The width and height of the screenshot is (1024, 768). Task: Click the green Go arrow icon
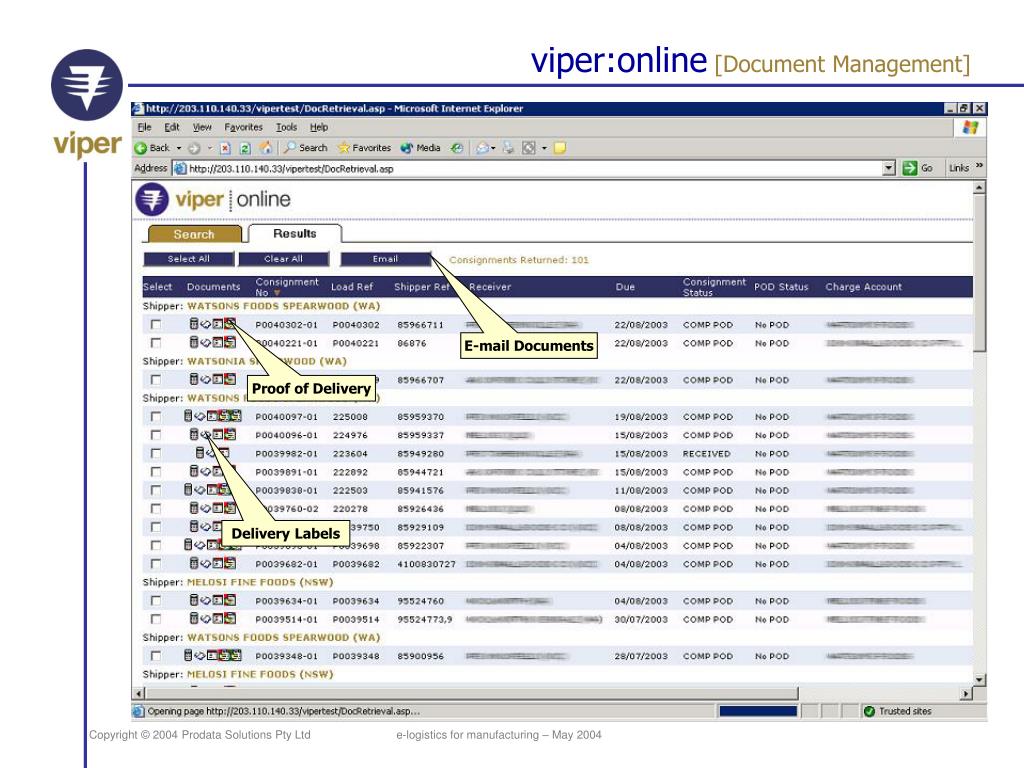tap(910, 168)
